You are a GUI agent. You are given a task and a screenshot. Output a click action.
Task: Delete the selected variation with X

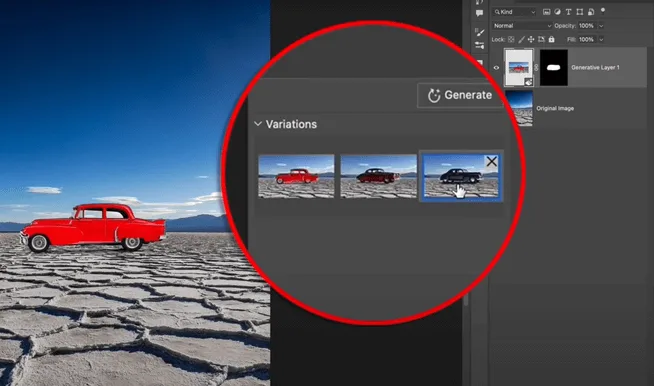(x=492, y=161)
